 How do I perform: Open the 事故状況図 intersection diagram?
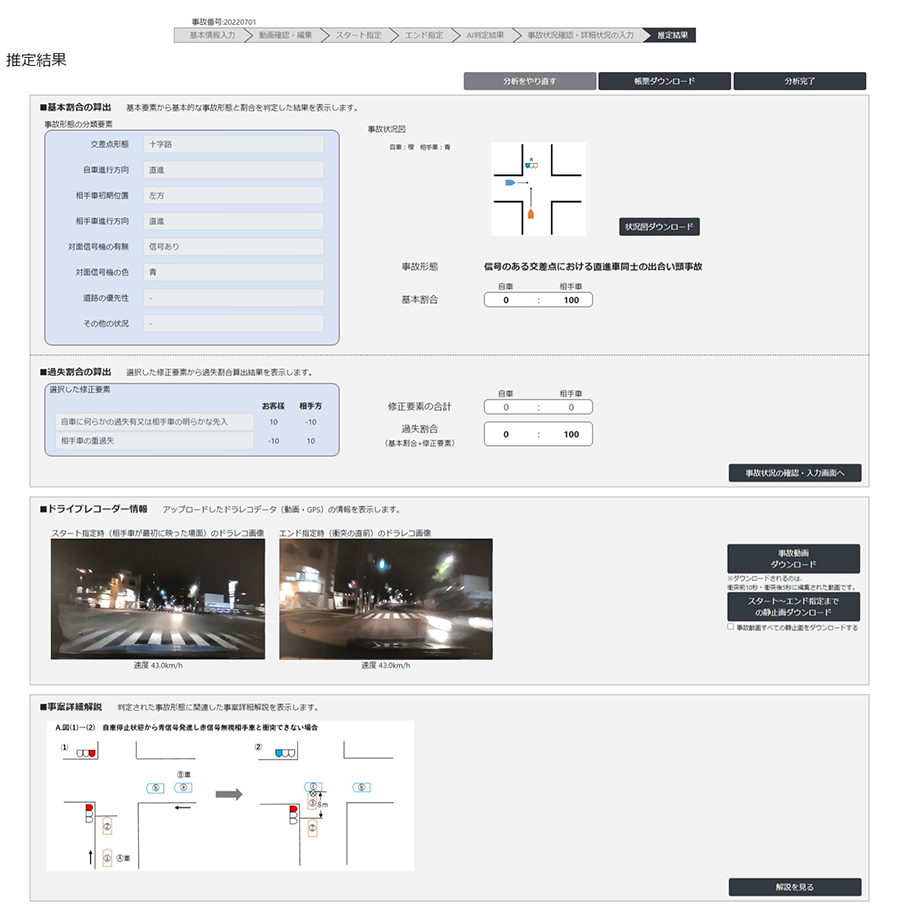(538, 189)
